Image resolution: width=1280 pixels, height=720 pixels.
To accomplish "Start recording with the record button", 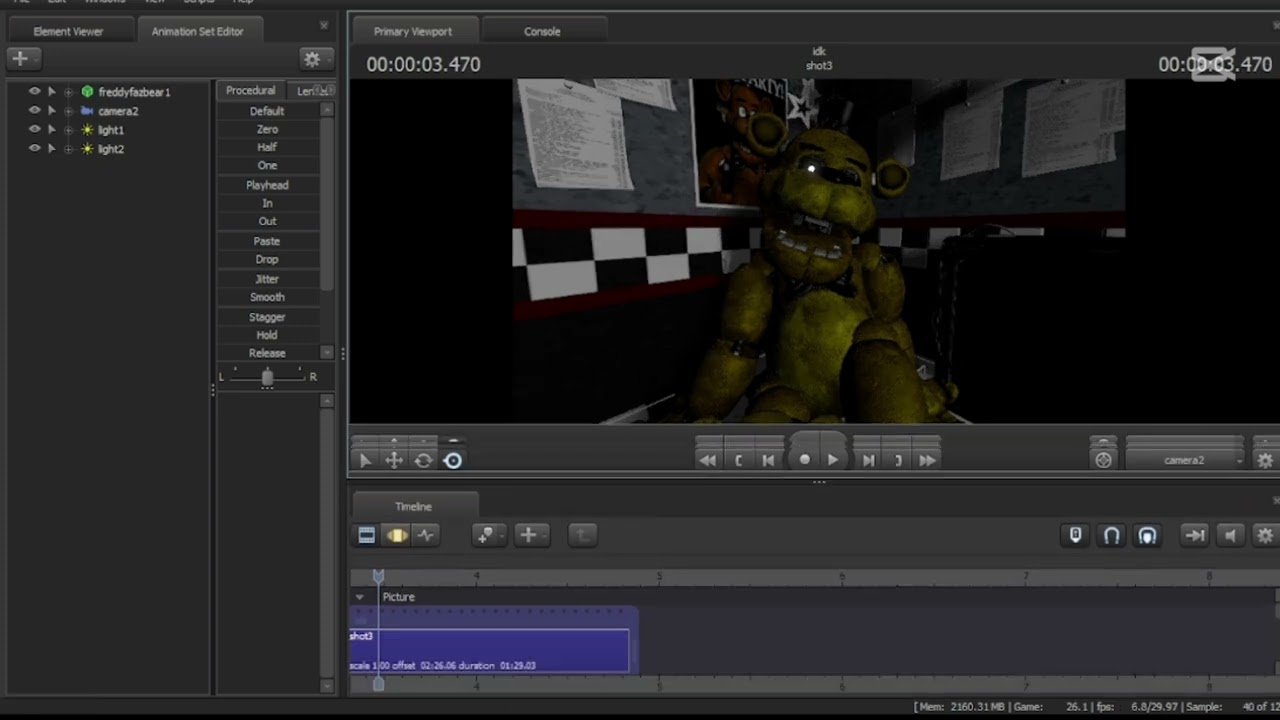I will pyautogui.click(x=804, y=460).
